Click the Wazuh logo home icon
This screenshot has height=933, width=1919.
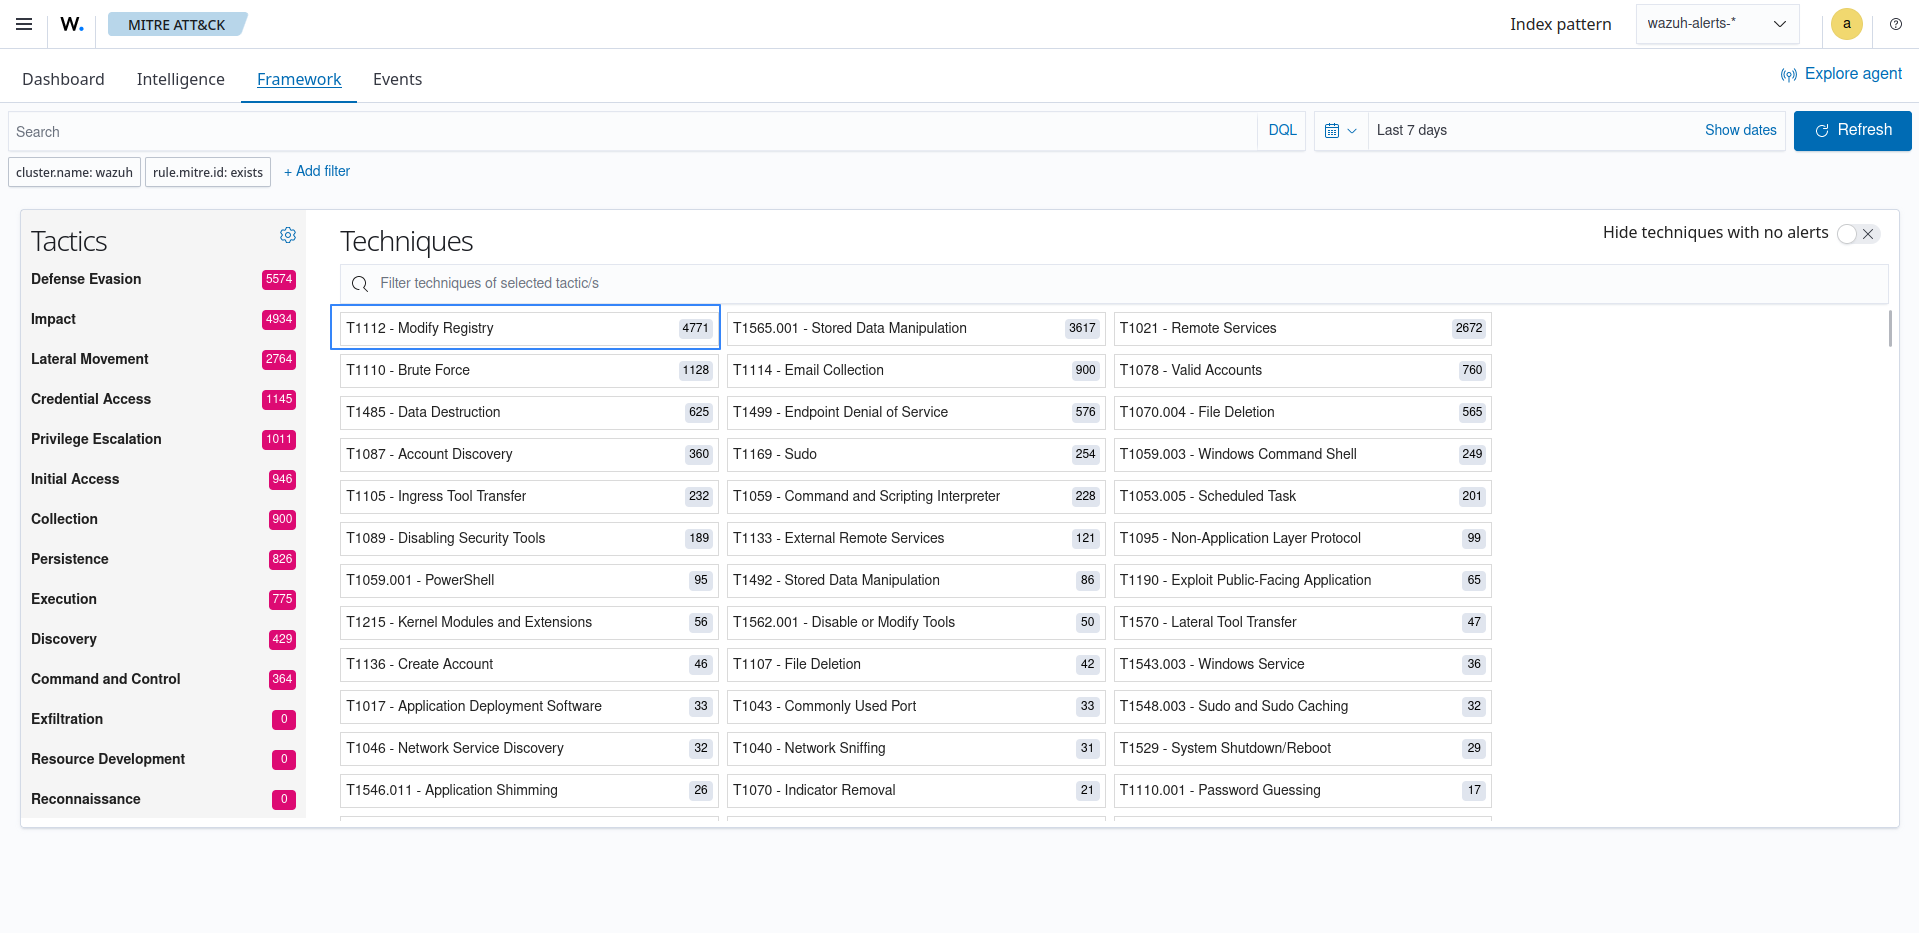72,24
